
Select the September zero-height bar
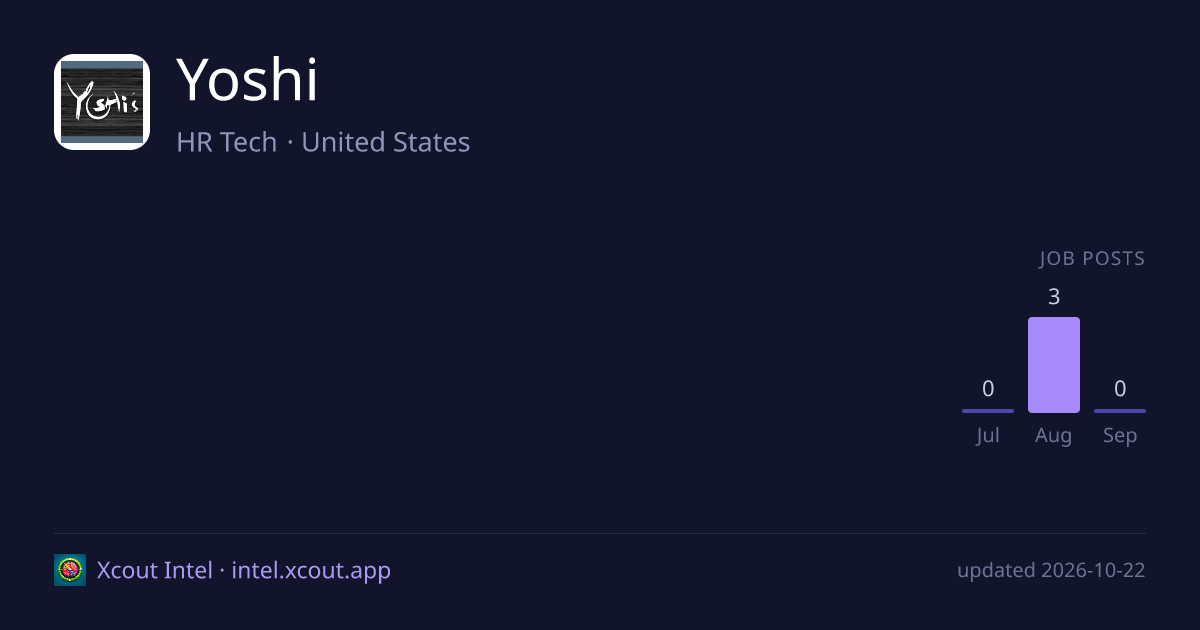(1120, 411)
